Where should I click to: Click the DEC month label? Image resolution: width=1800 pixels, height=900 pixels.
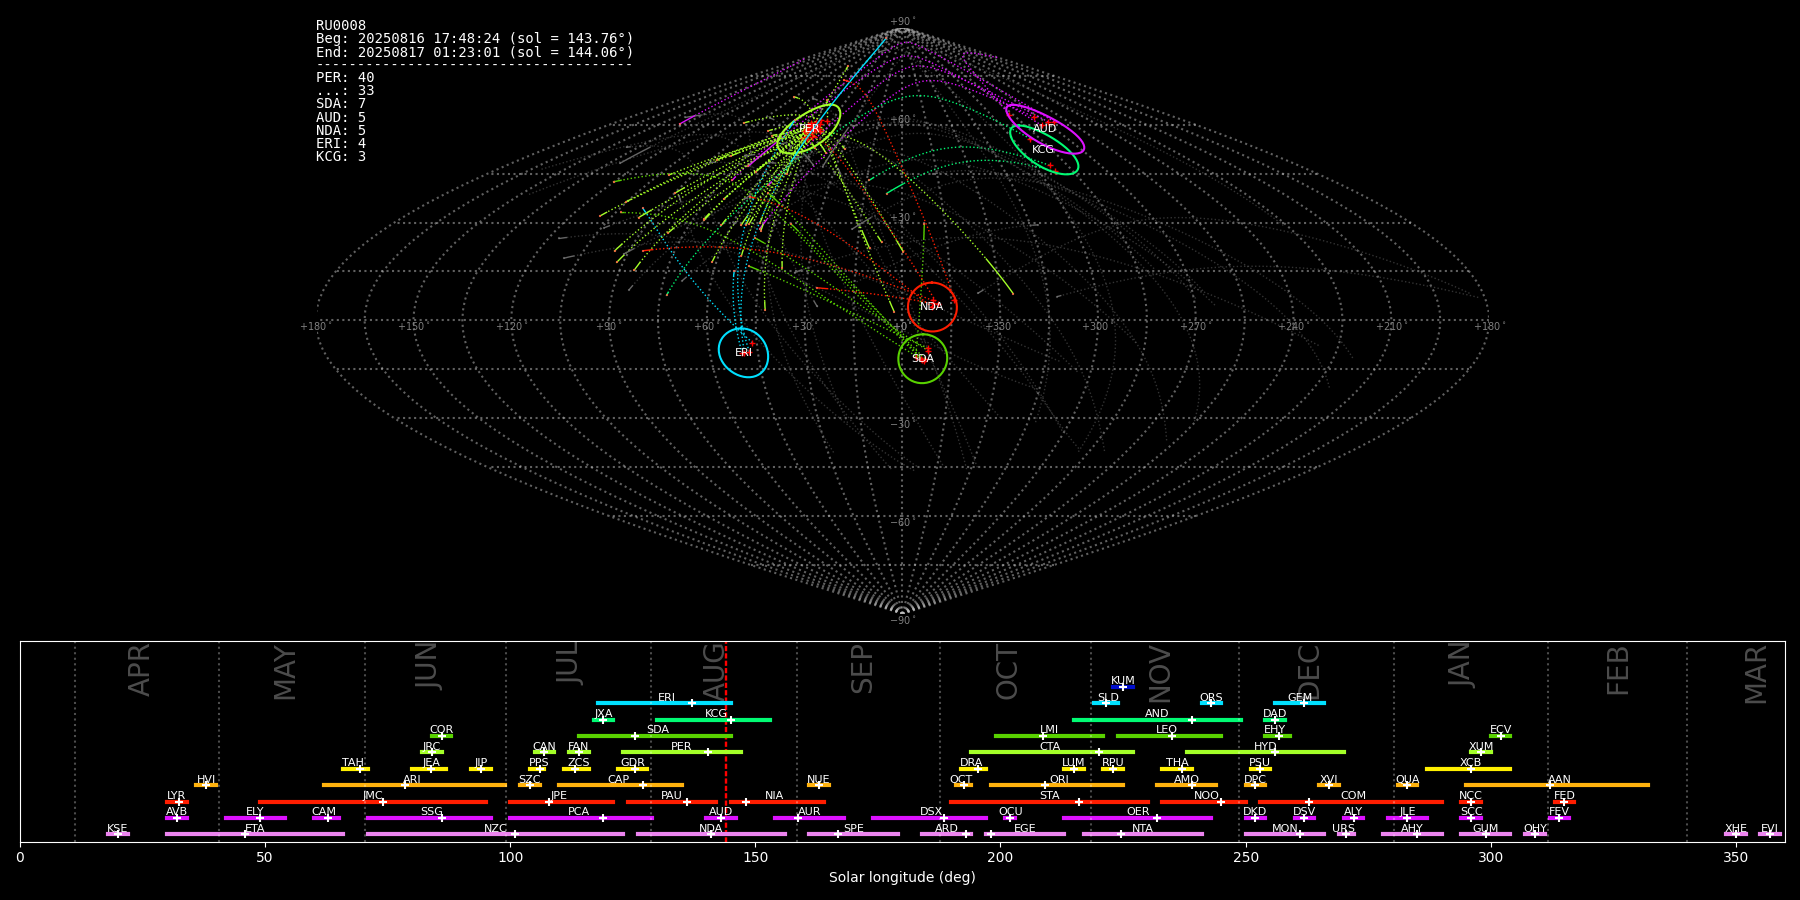coord(1309,674)
